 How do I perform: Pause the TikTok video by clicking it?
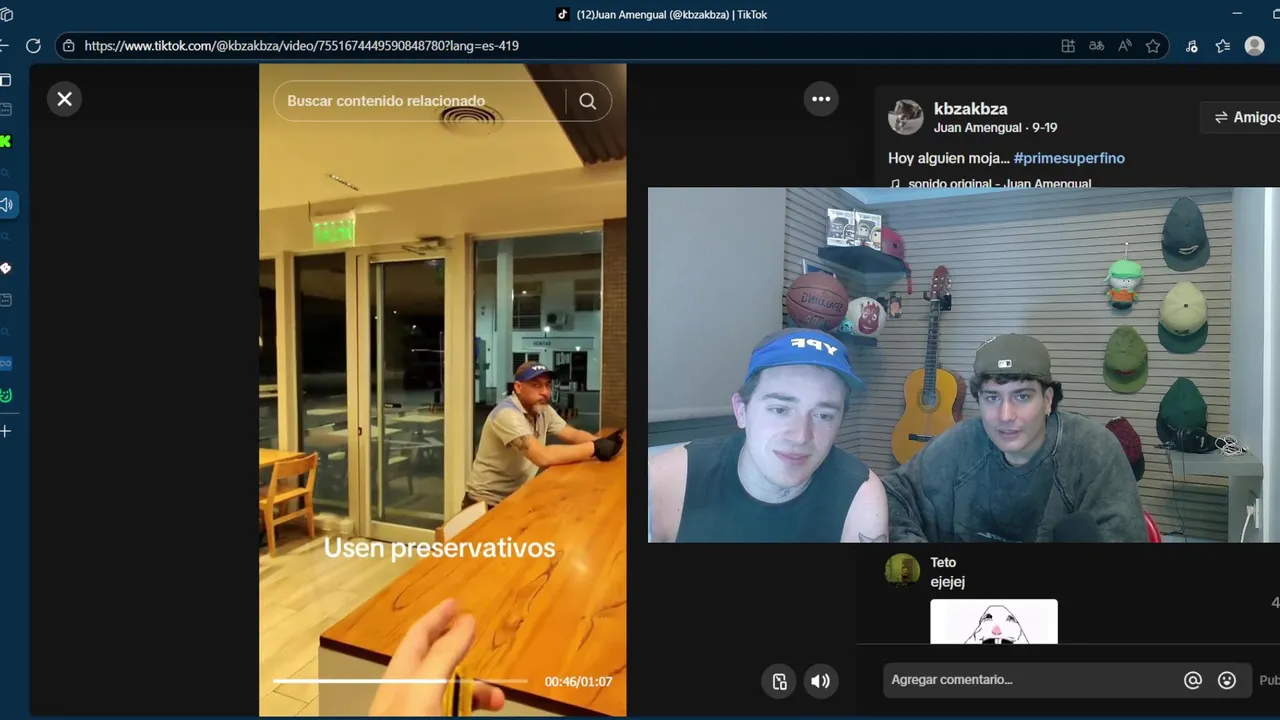tap(443, 390)
